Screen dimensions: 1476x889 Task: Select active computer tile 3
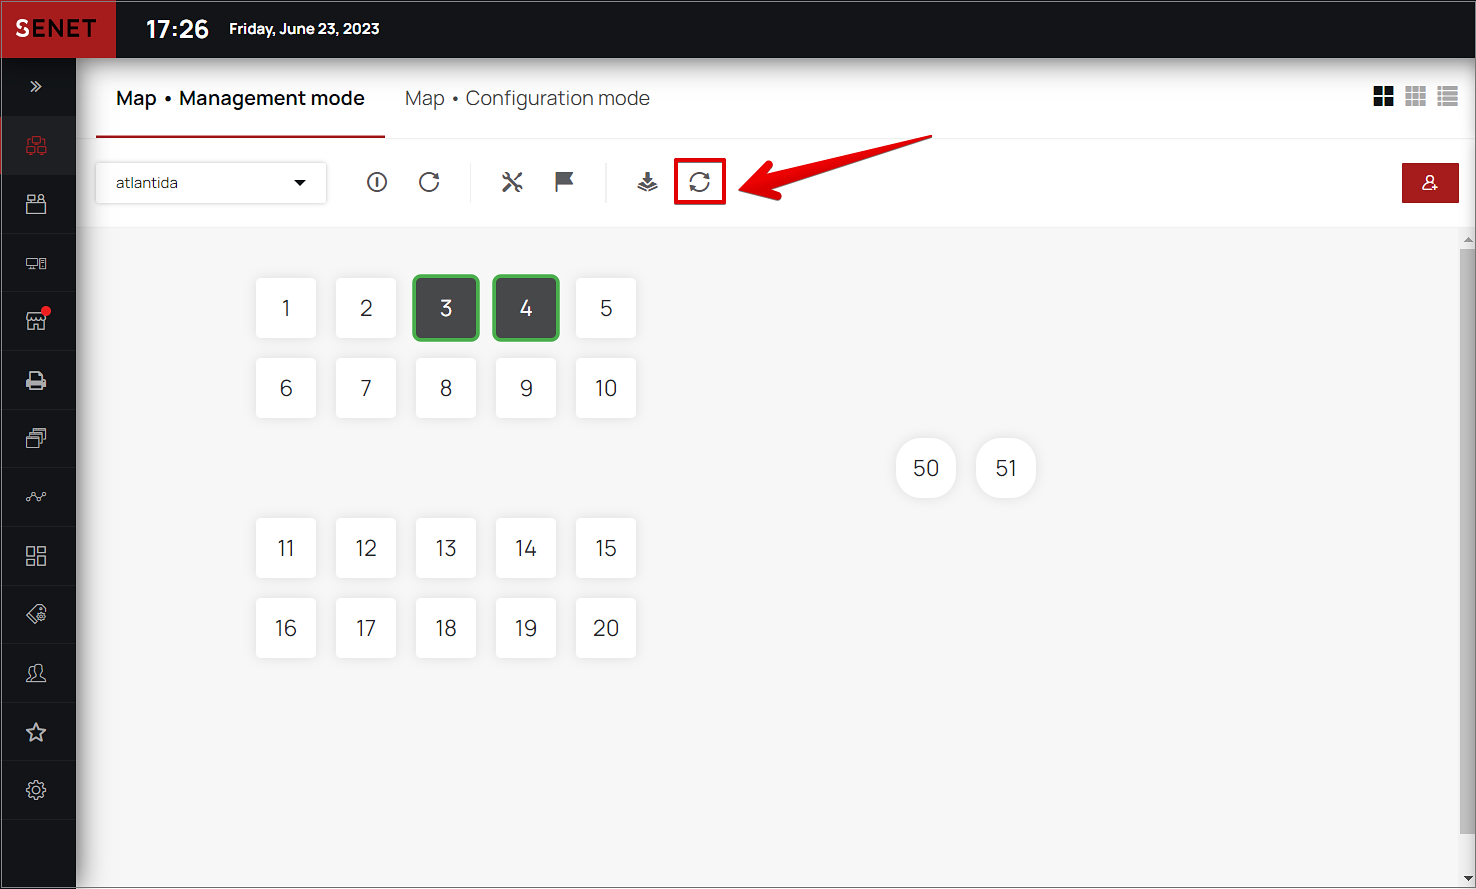[446, 308]
